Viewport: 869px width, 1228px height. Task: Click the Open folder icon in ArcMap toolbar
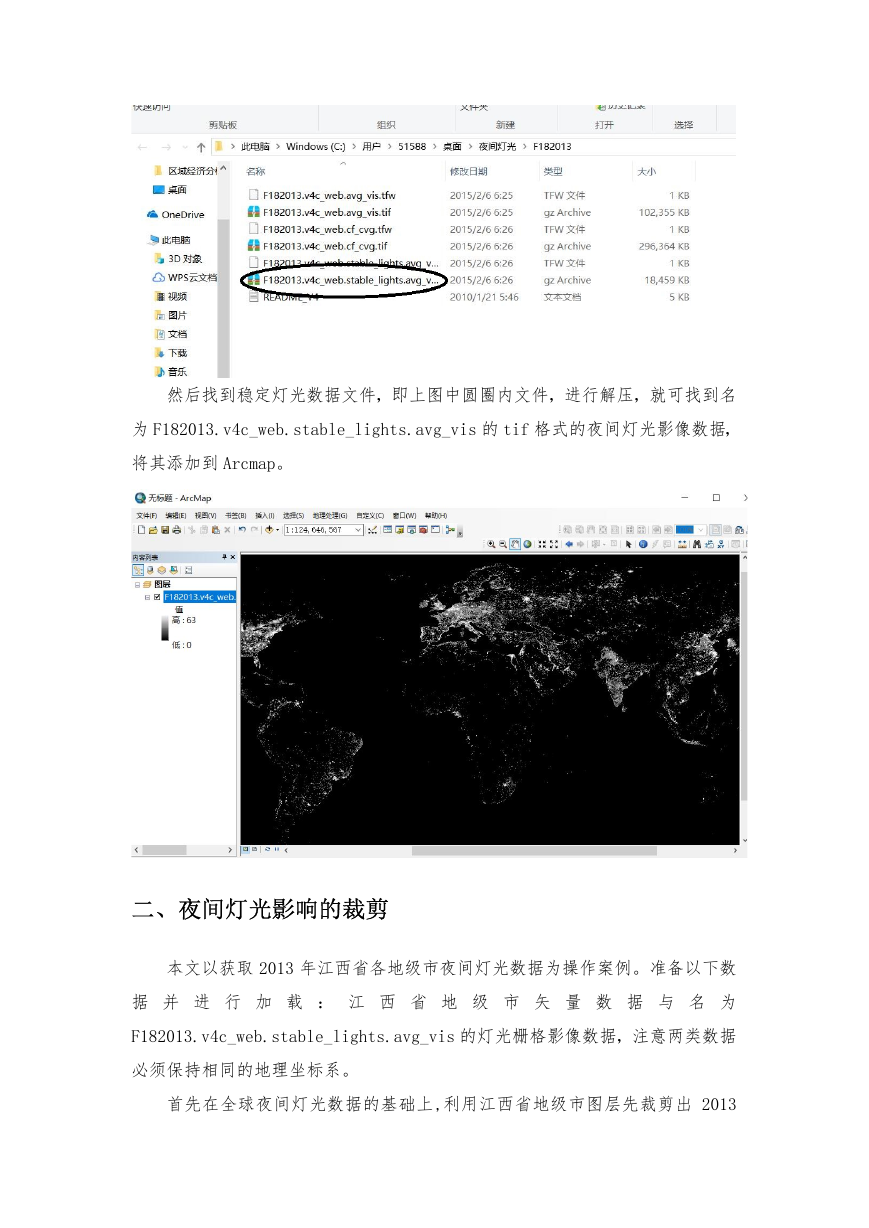153,530
